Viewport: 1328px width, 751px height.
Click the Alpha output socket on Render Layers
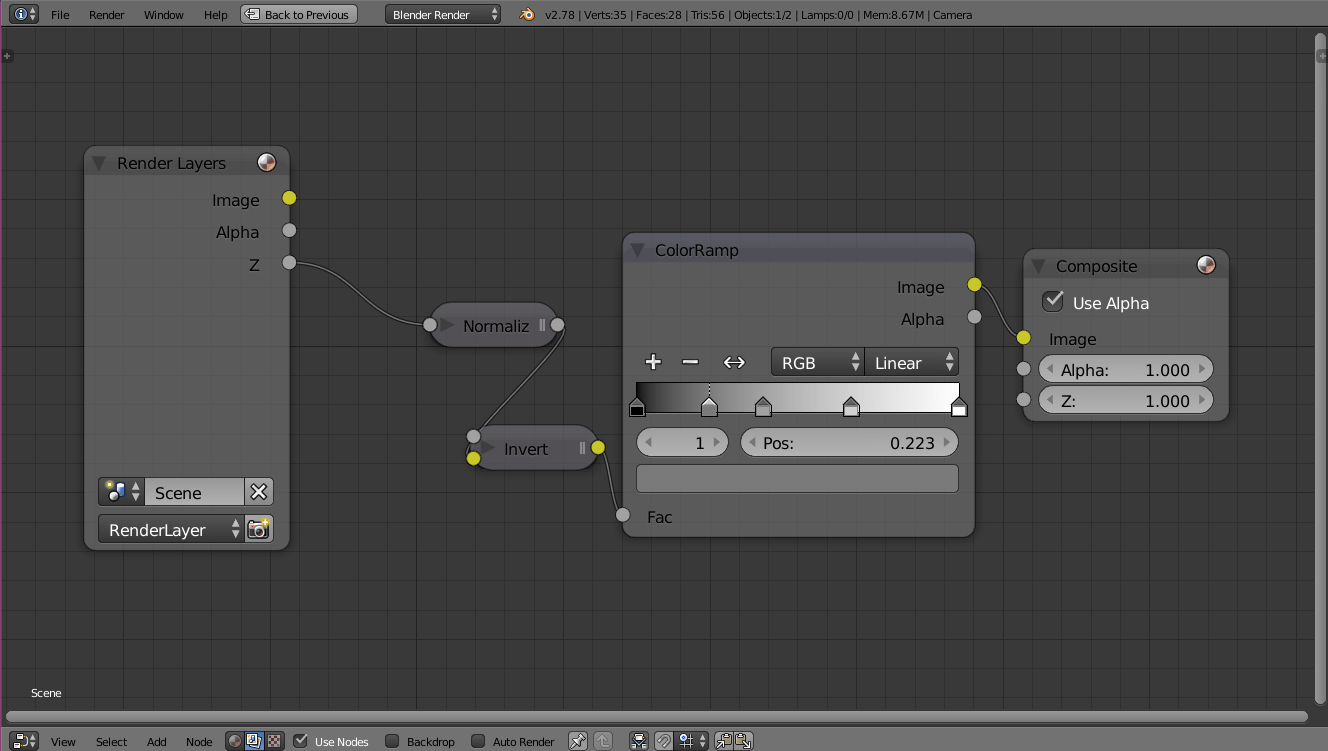(x=289, y=230)
